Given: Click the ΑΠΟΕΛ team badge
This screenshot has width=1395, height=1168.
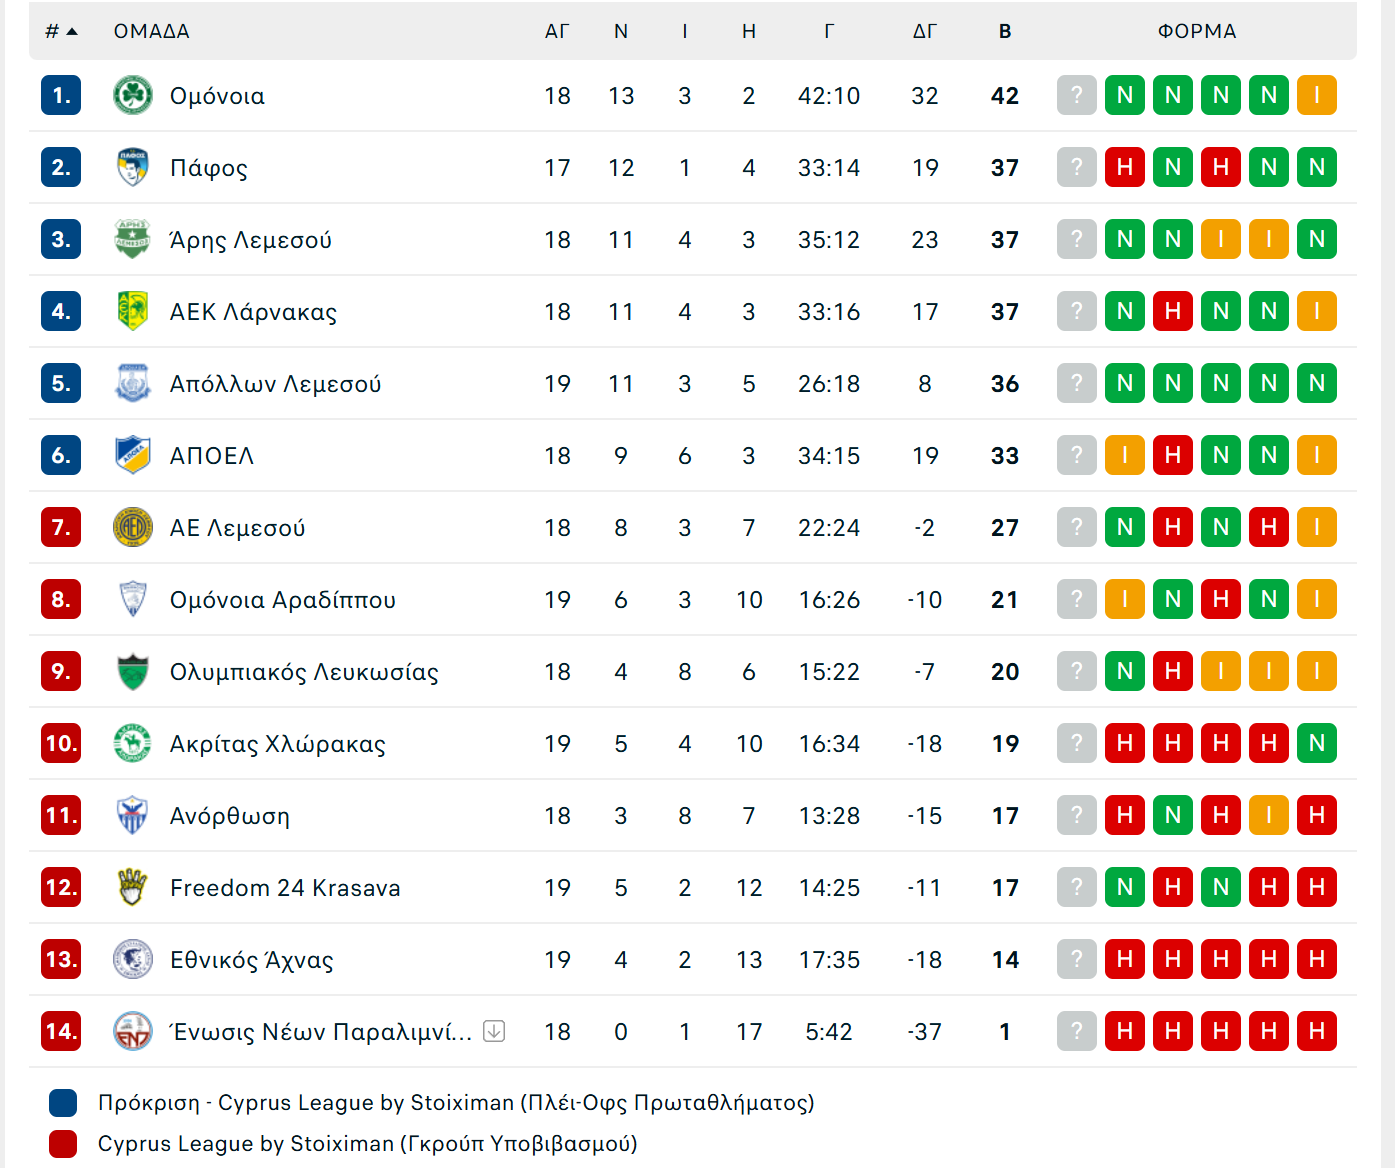Looking at the screenshot, I should click(132, 455).
